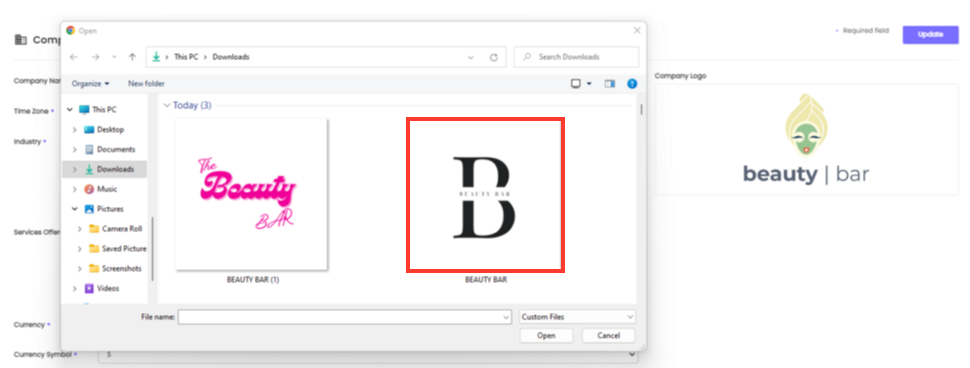Go back using the back arrow
The height and width of the screenshot is (368, 970).
coord(74,57)
